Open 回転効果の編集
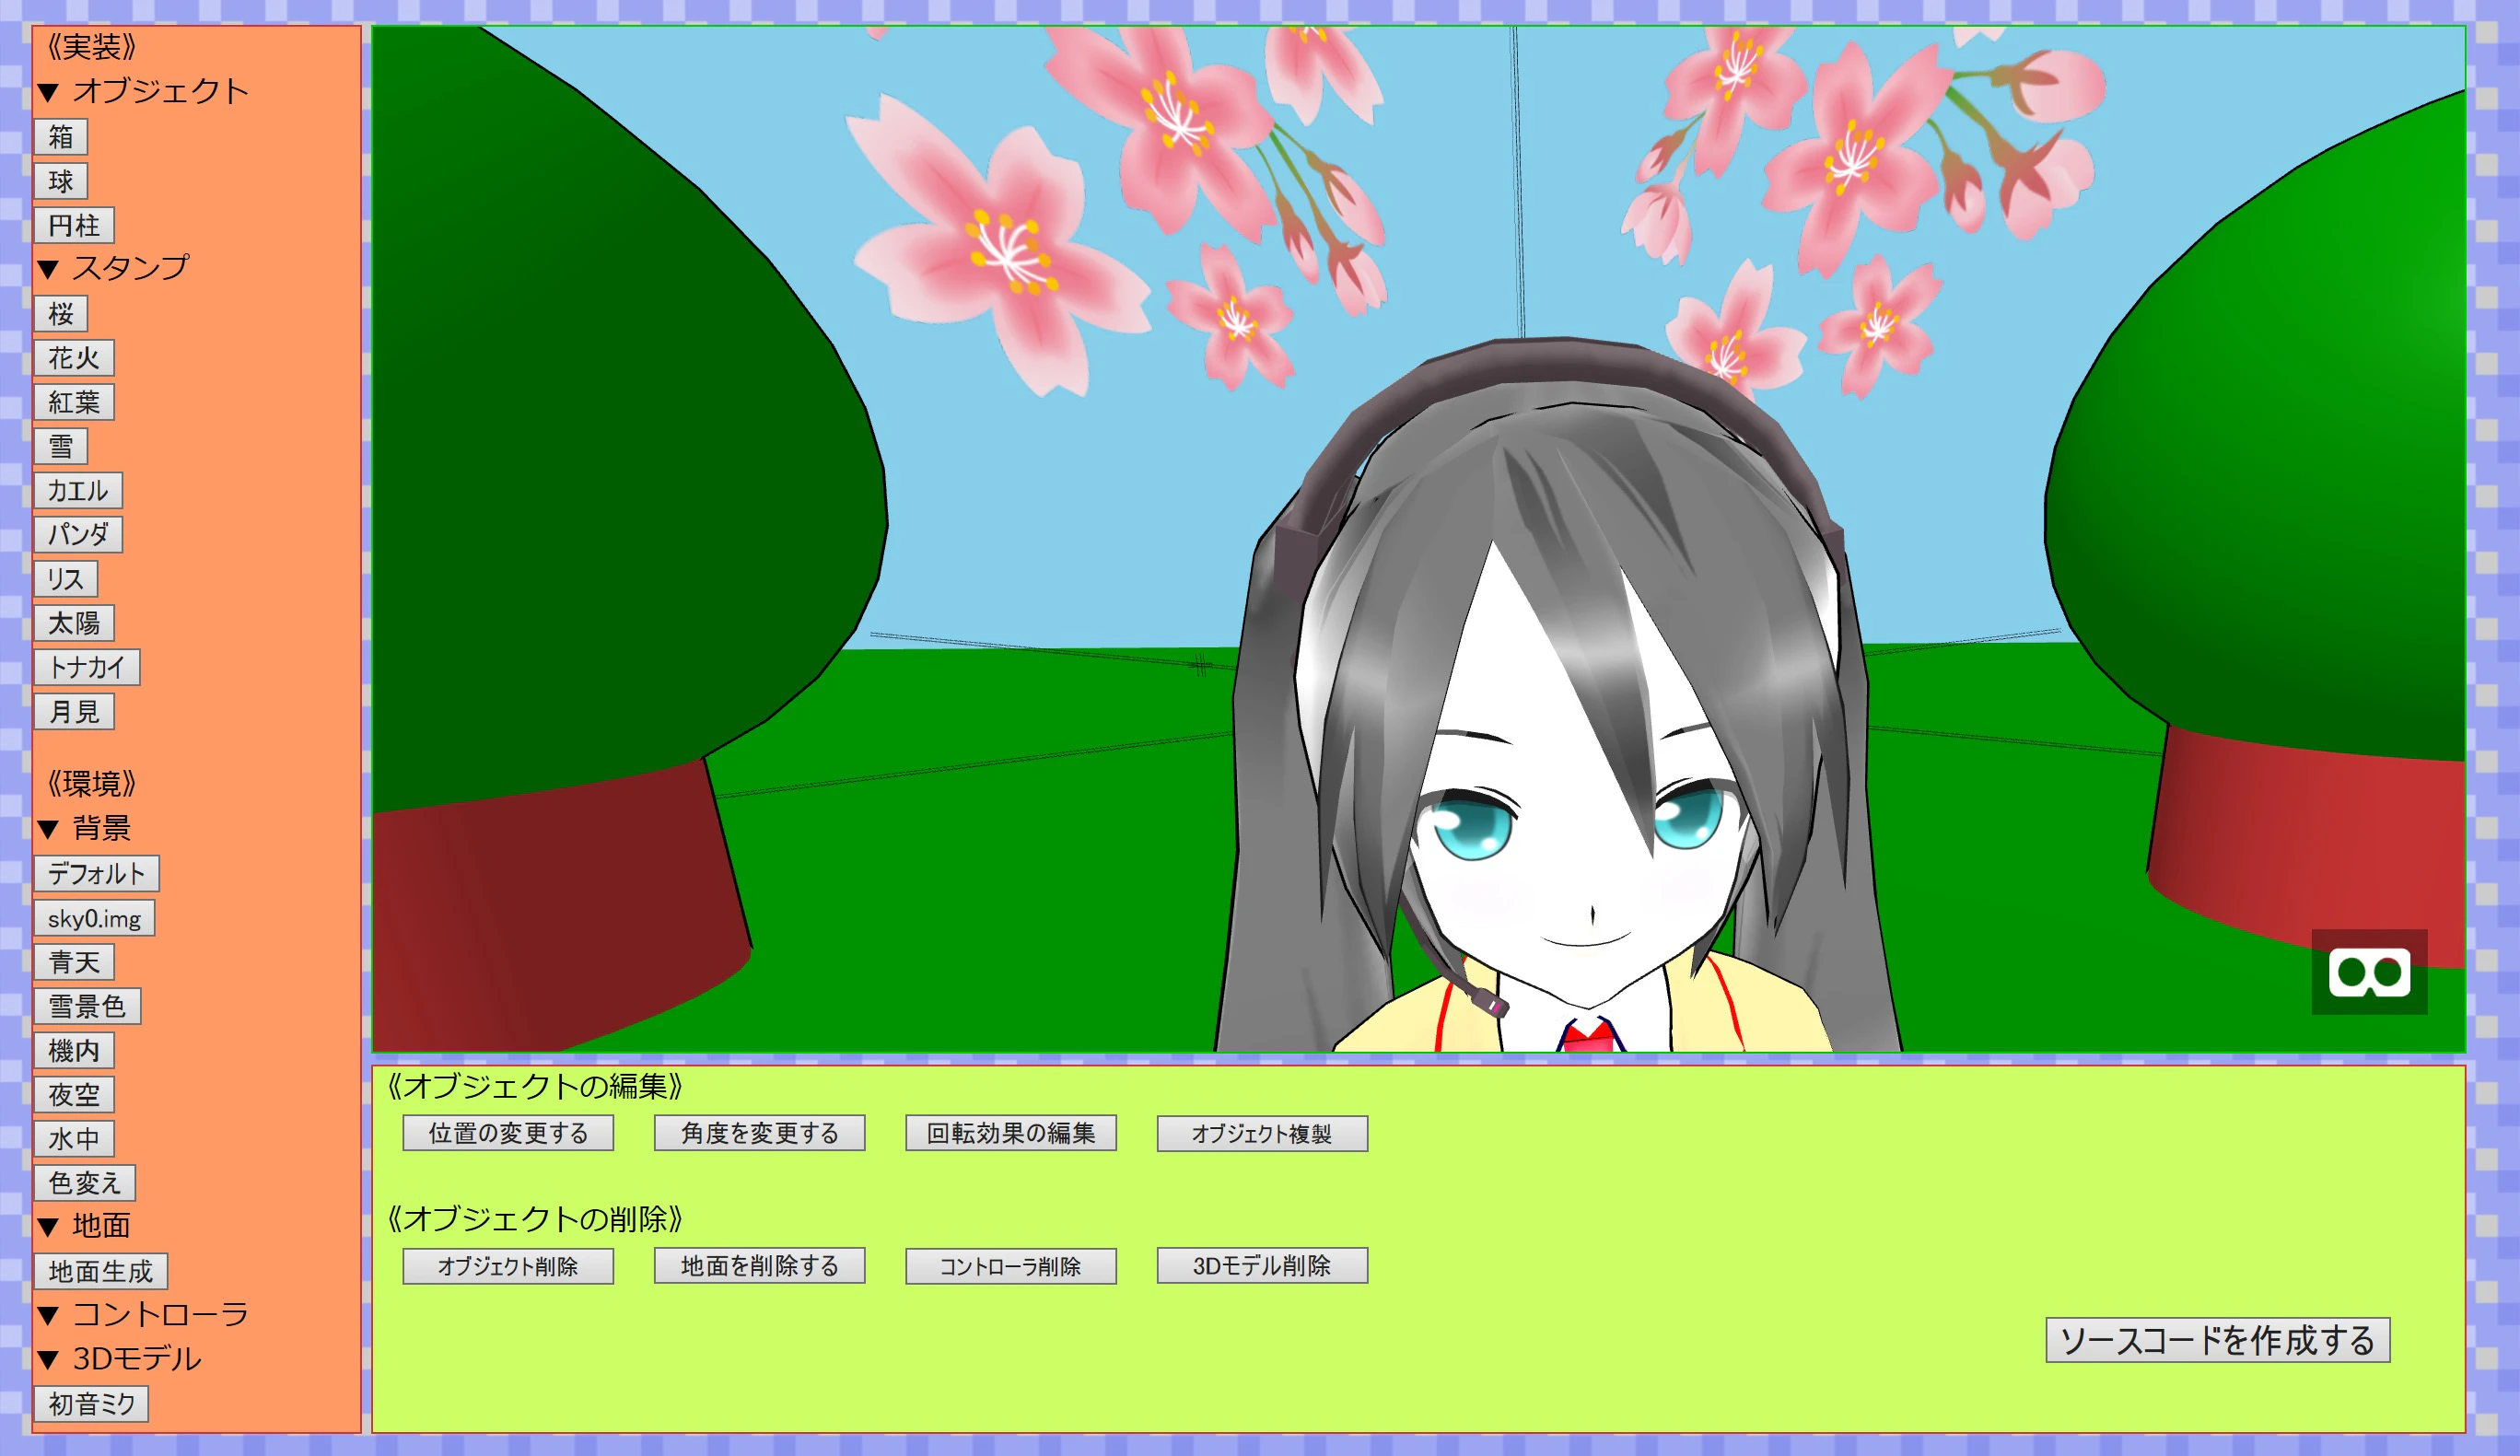The width and height of the screenshot is (2520, 1456). [x=1011, y=1133]
